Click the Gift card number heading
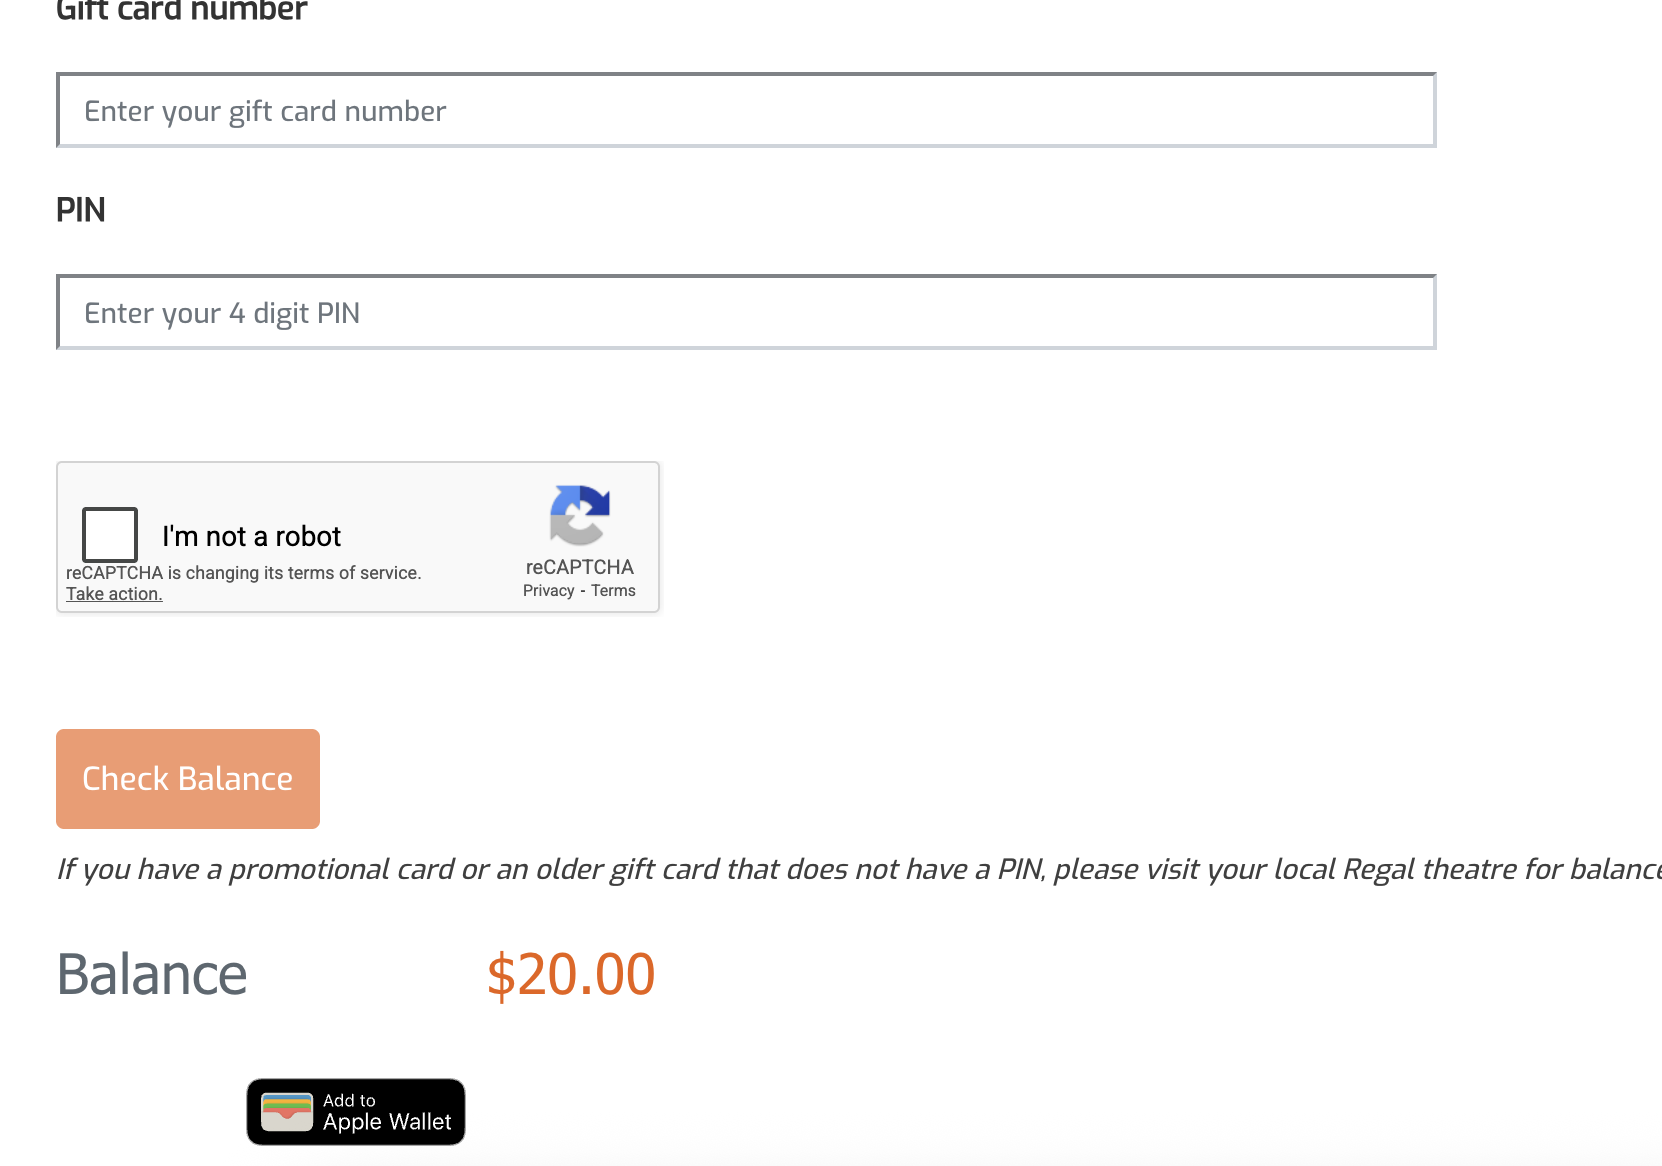Image resolution: width=1662 pixels, height=1166 pixels. [181, 10]
